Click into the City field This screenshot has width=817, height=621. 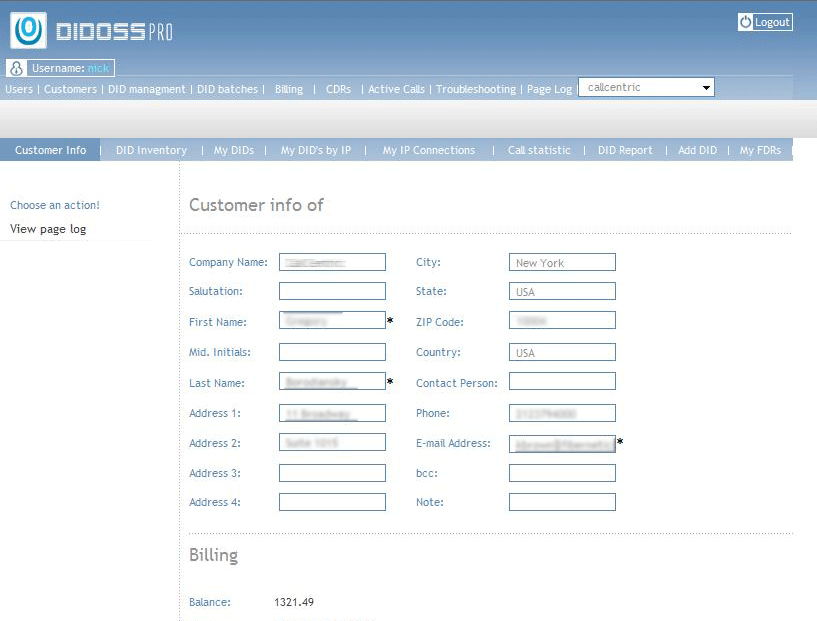tap(562, 263)
